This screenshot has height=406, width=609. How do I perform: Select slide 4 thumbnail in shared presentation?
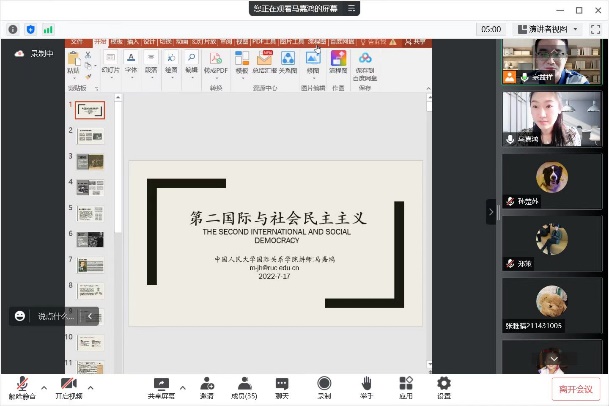(x=91, y=187)
